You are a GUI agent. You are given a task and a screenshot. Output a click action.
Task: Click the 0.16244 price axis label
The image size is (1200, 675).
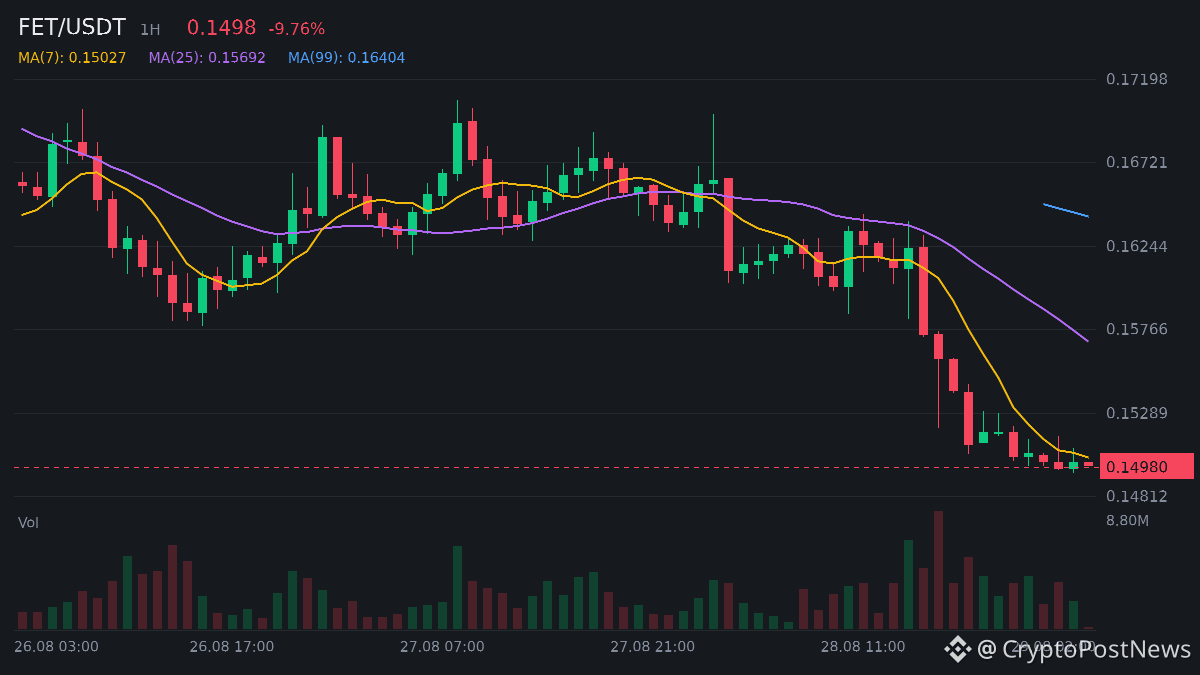1137,246
